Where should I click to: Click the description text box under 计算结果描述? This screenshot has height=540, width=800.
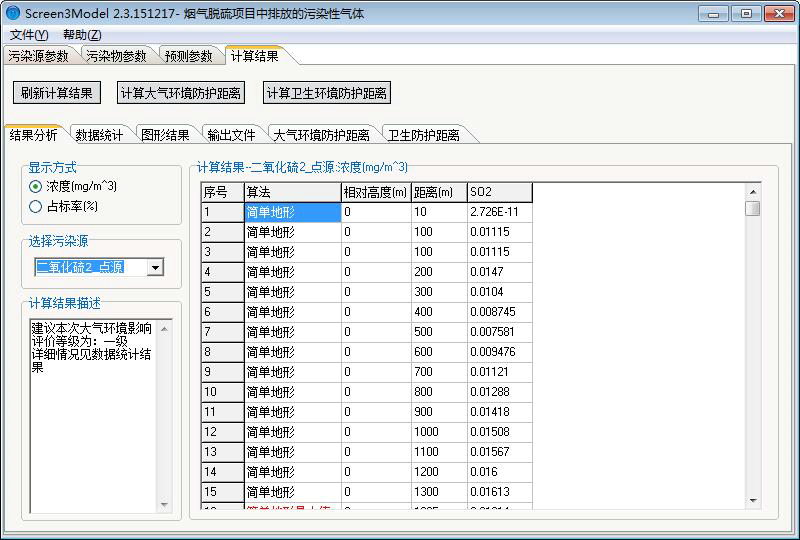[93, 416]
